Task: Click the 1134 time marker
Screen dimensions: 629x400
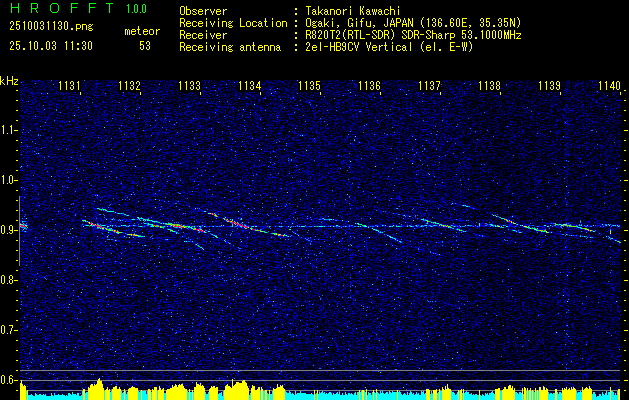Action: click(x=250, y=85)
